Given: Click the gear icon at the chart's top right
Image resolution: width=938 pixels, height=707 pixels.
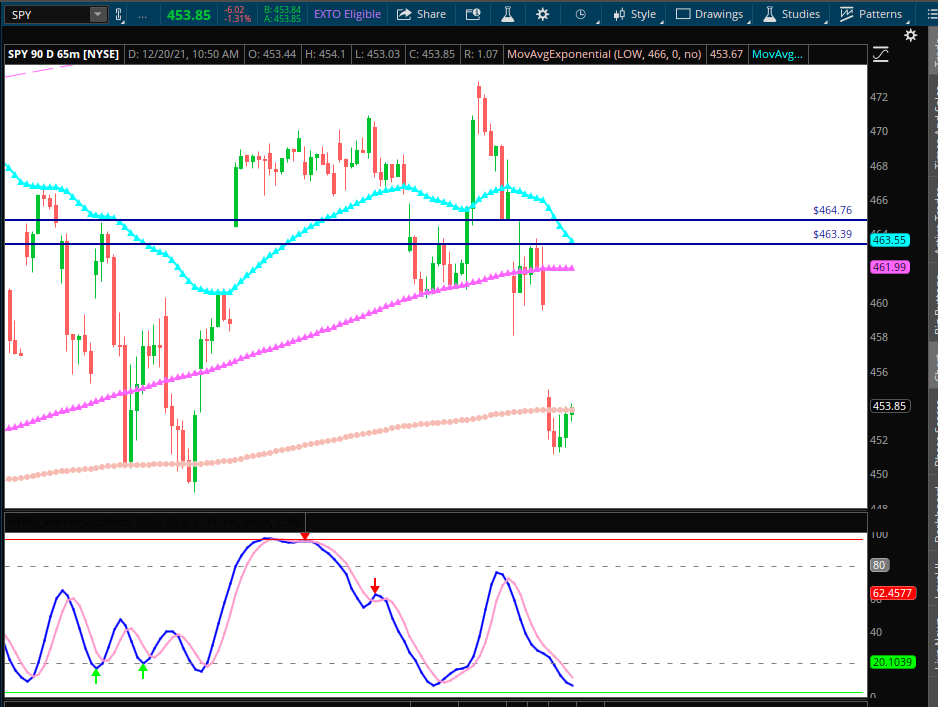Looking at the screenshot, I should click(910, 34).
